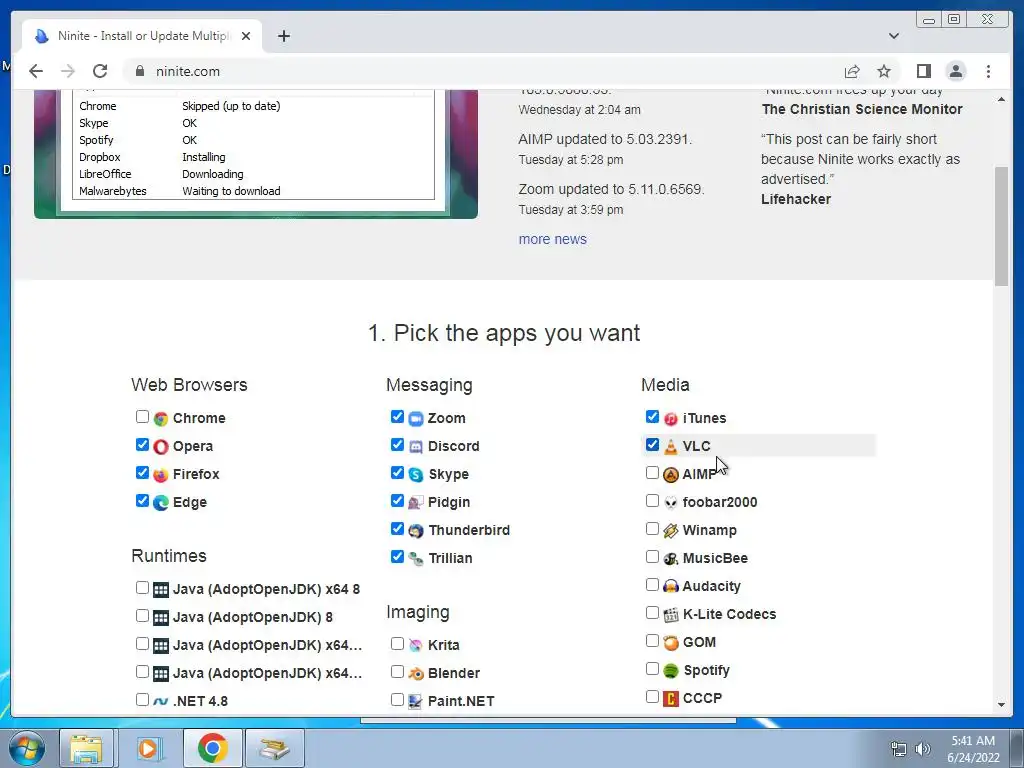The height and width of the screenshot is (768, 1024).
Task: Click the K-Lite Codecs icon
Action: tap(671, 615)
